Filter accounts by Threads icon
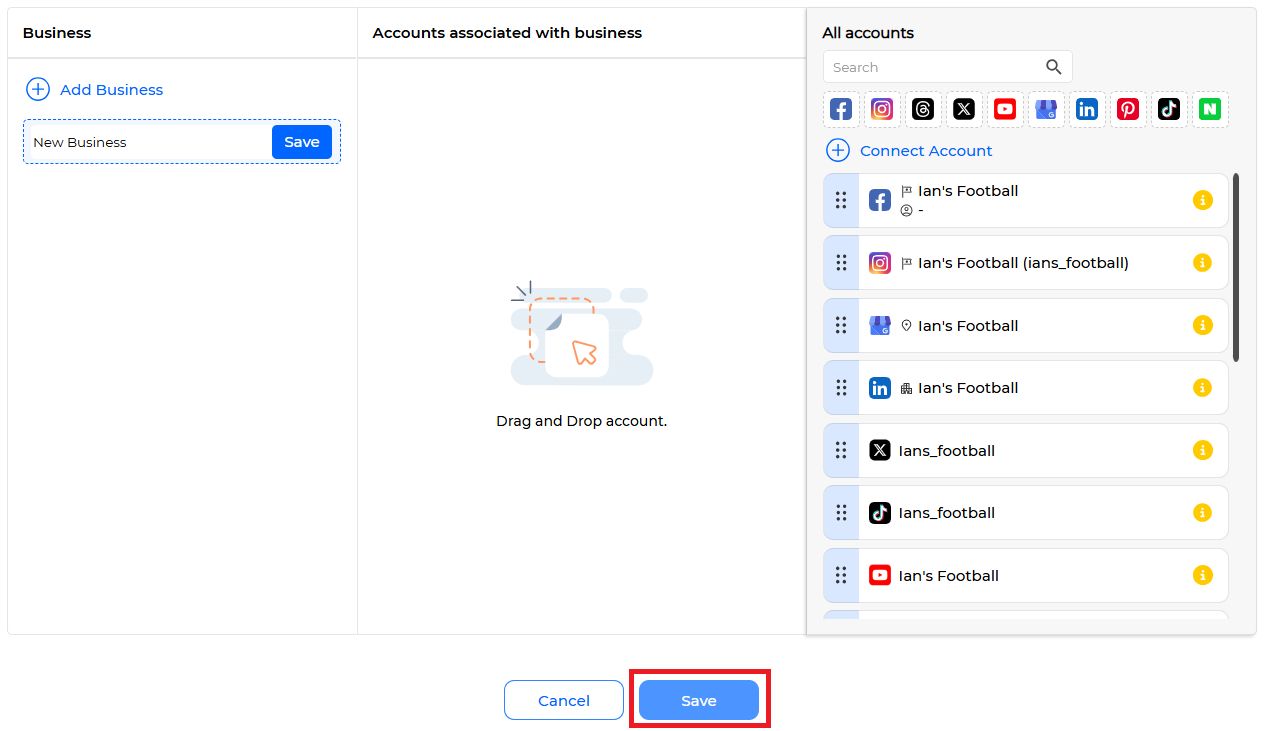Image resolution: width=1268 pixels, height=731 pixels. click(923, 109)
